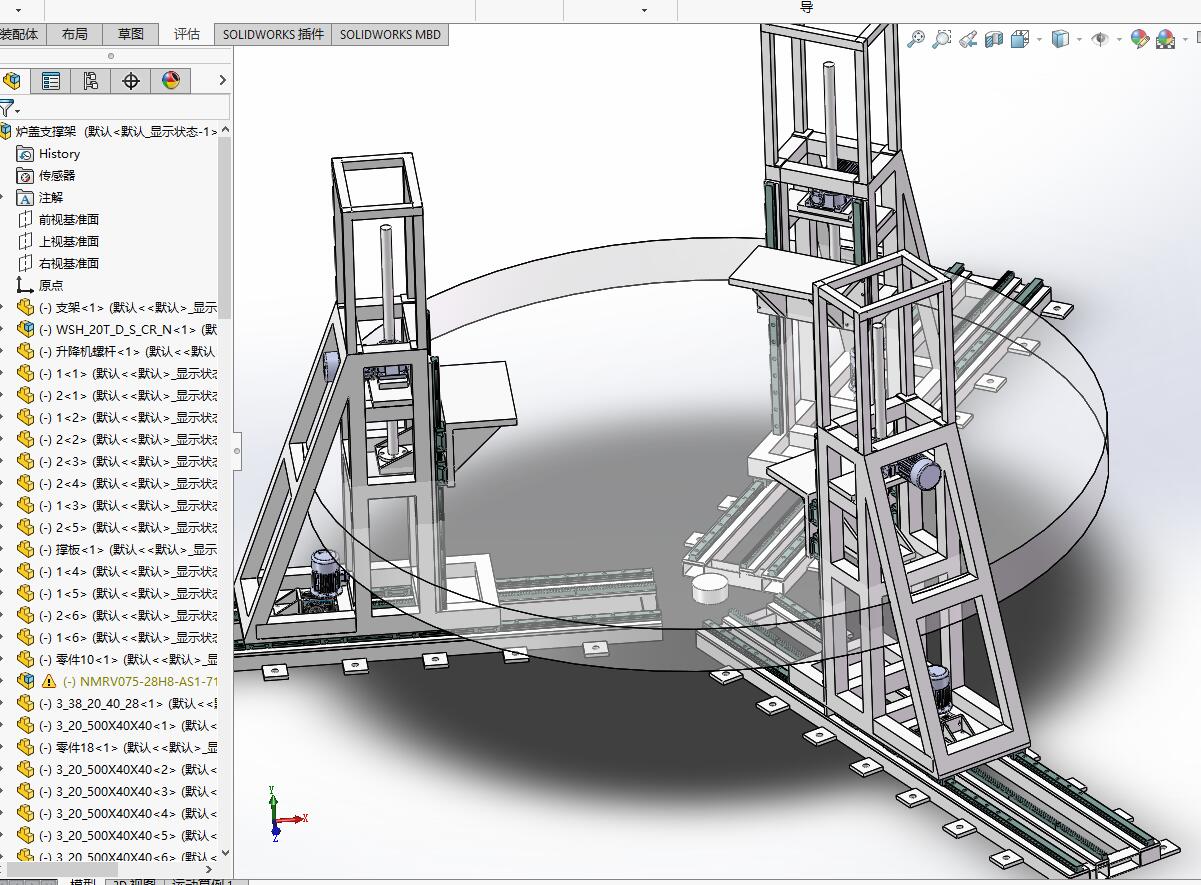1201x885 pixels.
Task: Open the PropertyManager panel tab
Action: click(x=51, y=81)
